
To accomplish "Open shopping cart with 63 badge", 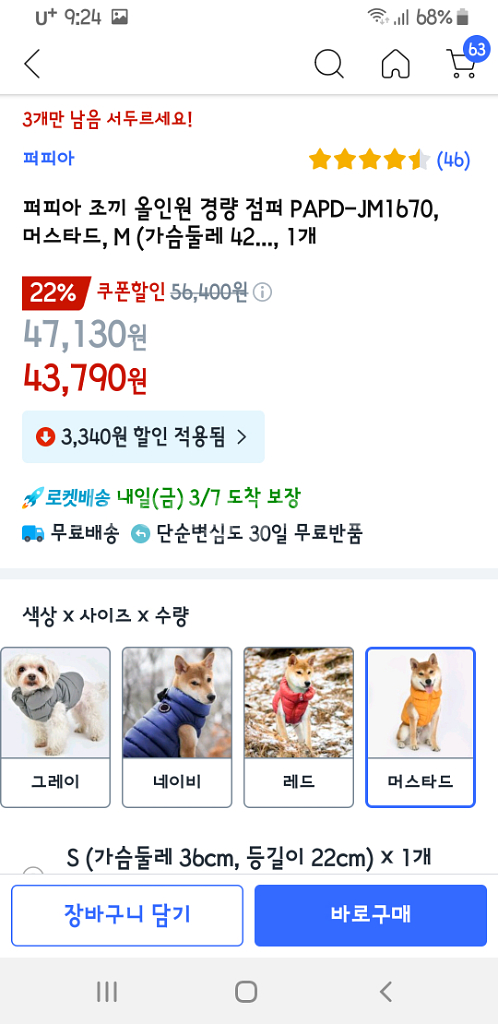I will [467, 59].
